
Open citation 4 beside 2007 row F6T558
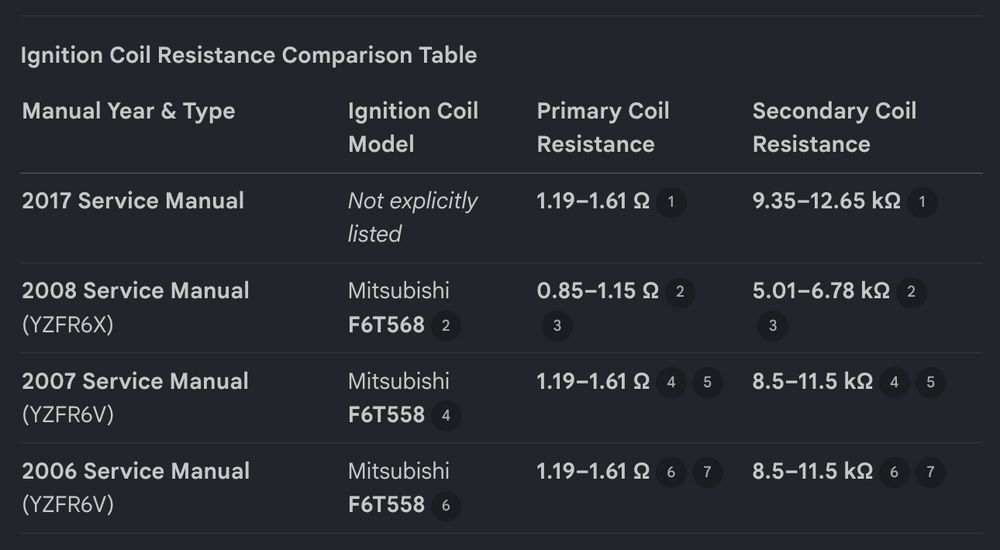coord(446,416)
